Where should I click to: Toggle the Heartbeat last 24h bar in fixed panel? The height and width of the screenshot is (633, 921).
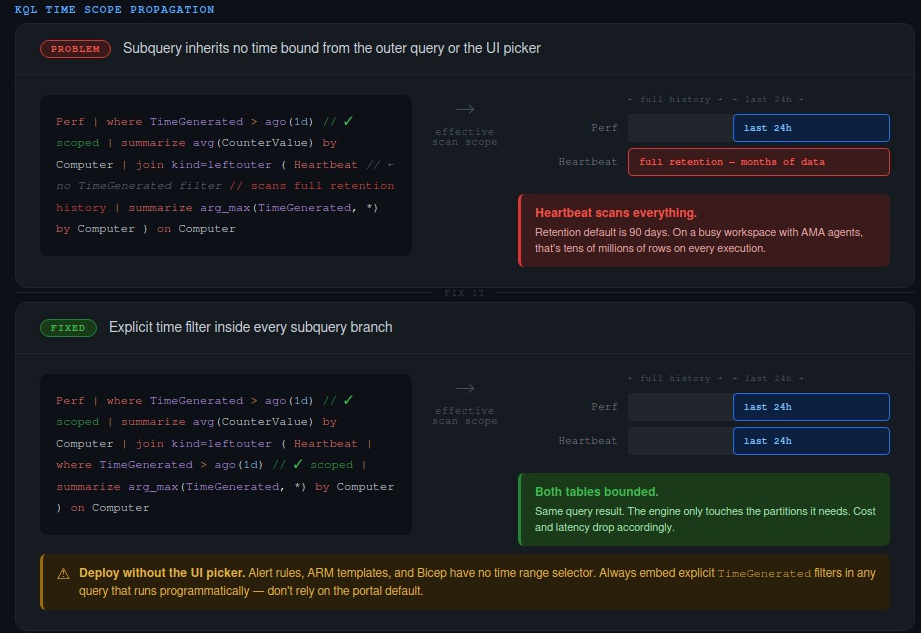pyautogui.click(x=811, y=440)
